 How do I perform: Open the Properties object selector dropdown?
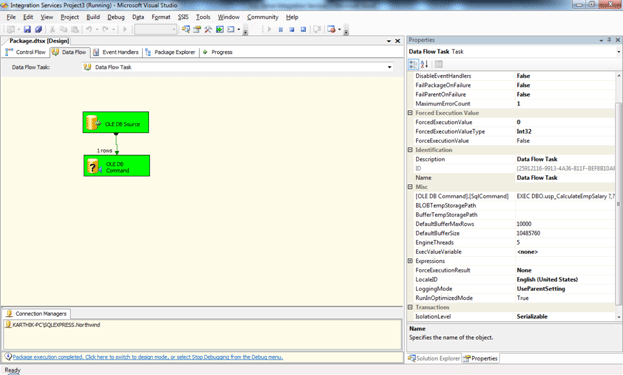tap(618, 52)
